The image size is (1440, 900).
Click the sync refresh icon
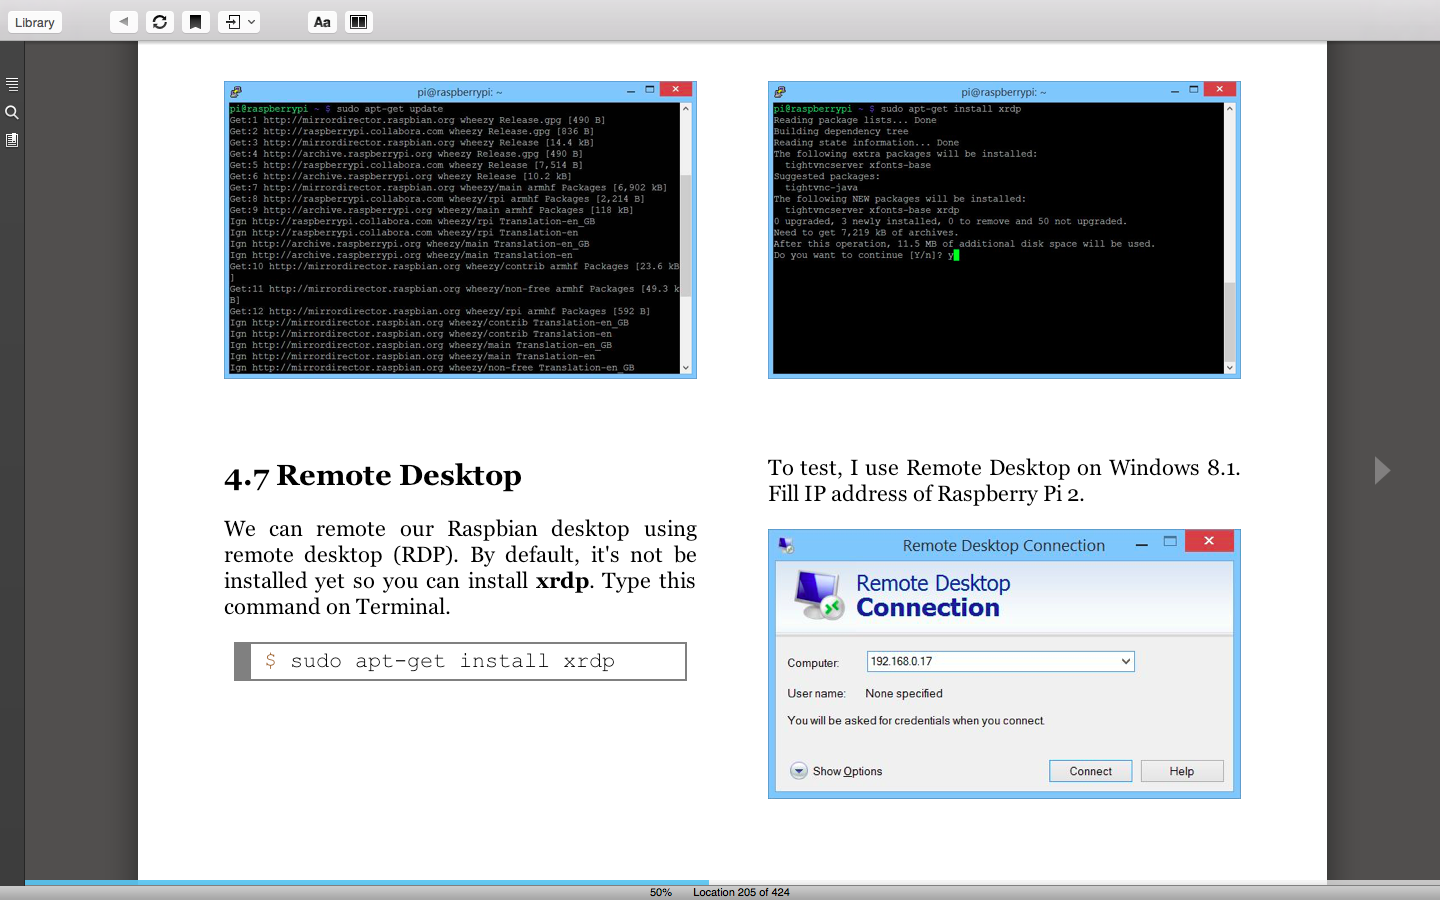pos(160,21)
